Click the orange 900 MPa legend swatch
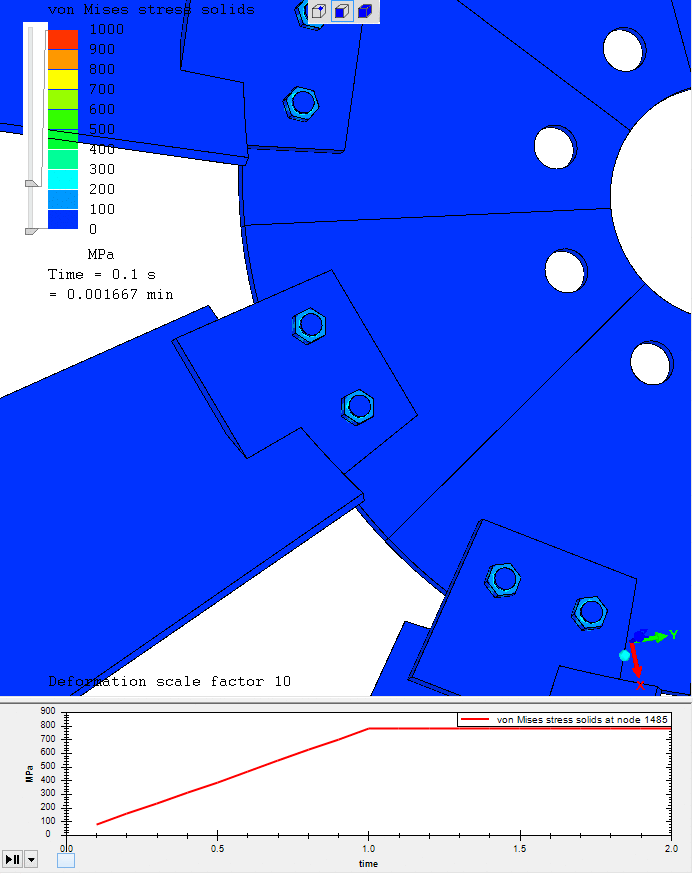This screenshot has width=693, height=875. (62, 60)
